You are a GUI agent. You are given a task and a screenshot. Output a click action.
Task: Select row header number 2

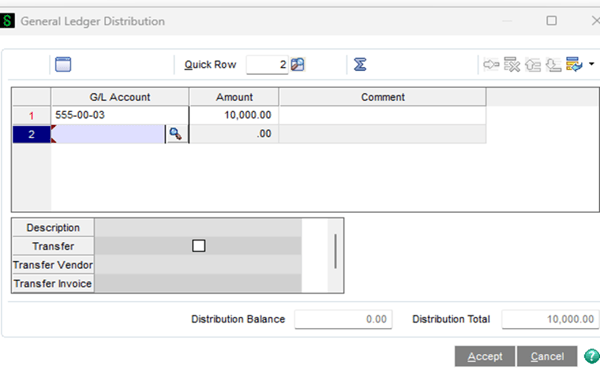(x=31, y=134)
